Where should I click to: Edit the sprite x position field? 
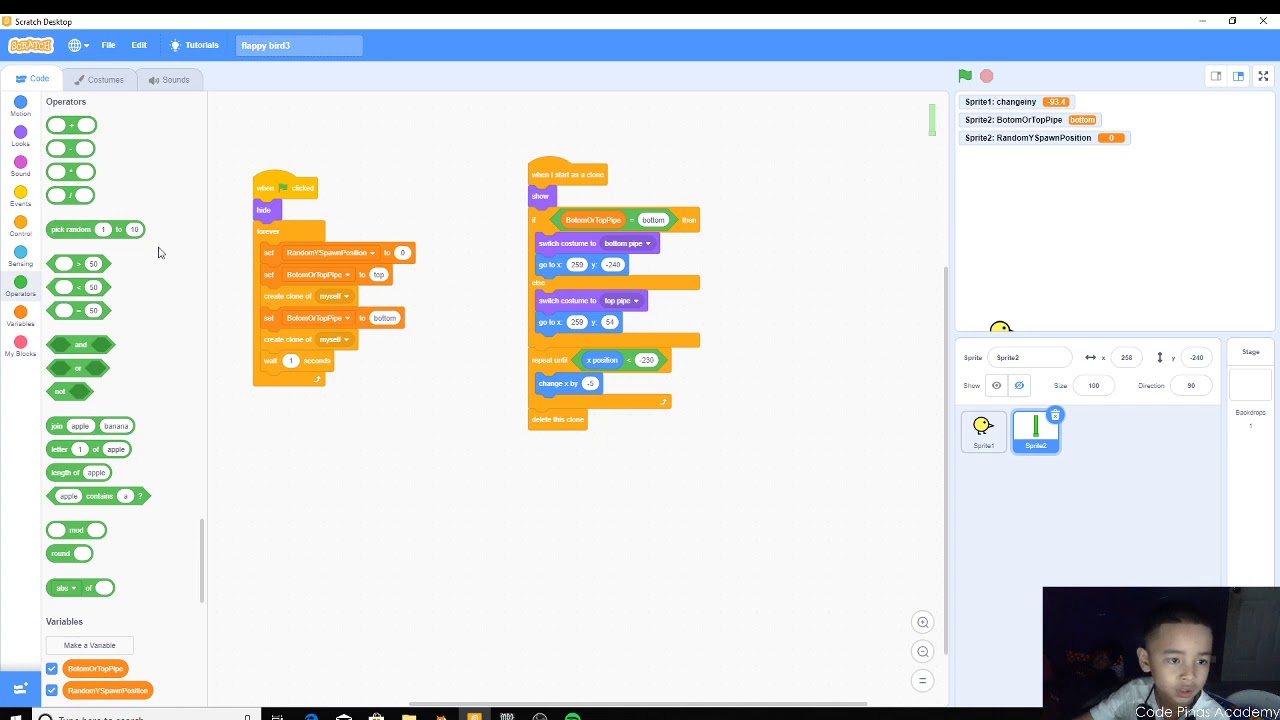coord(1127,357)
